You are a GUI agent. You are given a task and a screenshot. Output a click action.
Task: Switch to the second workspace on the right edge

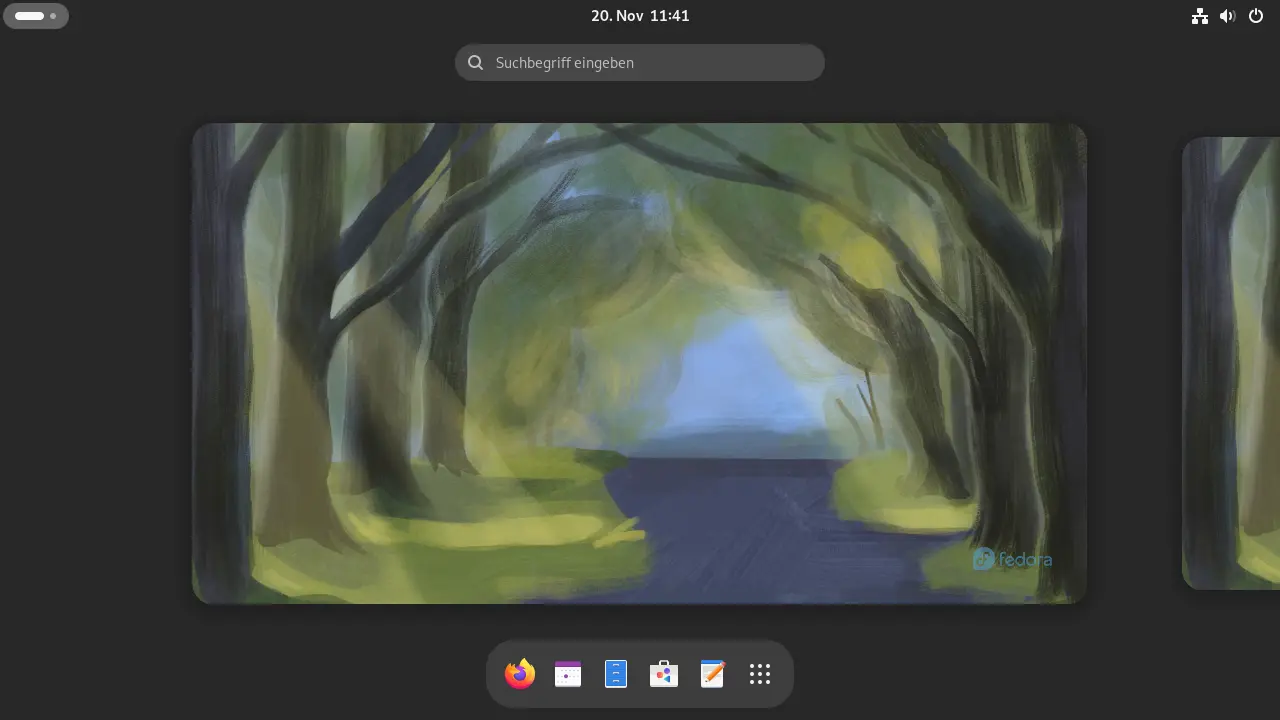(x=1232, y=362)
